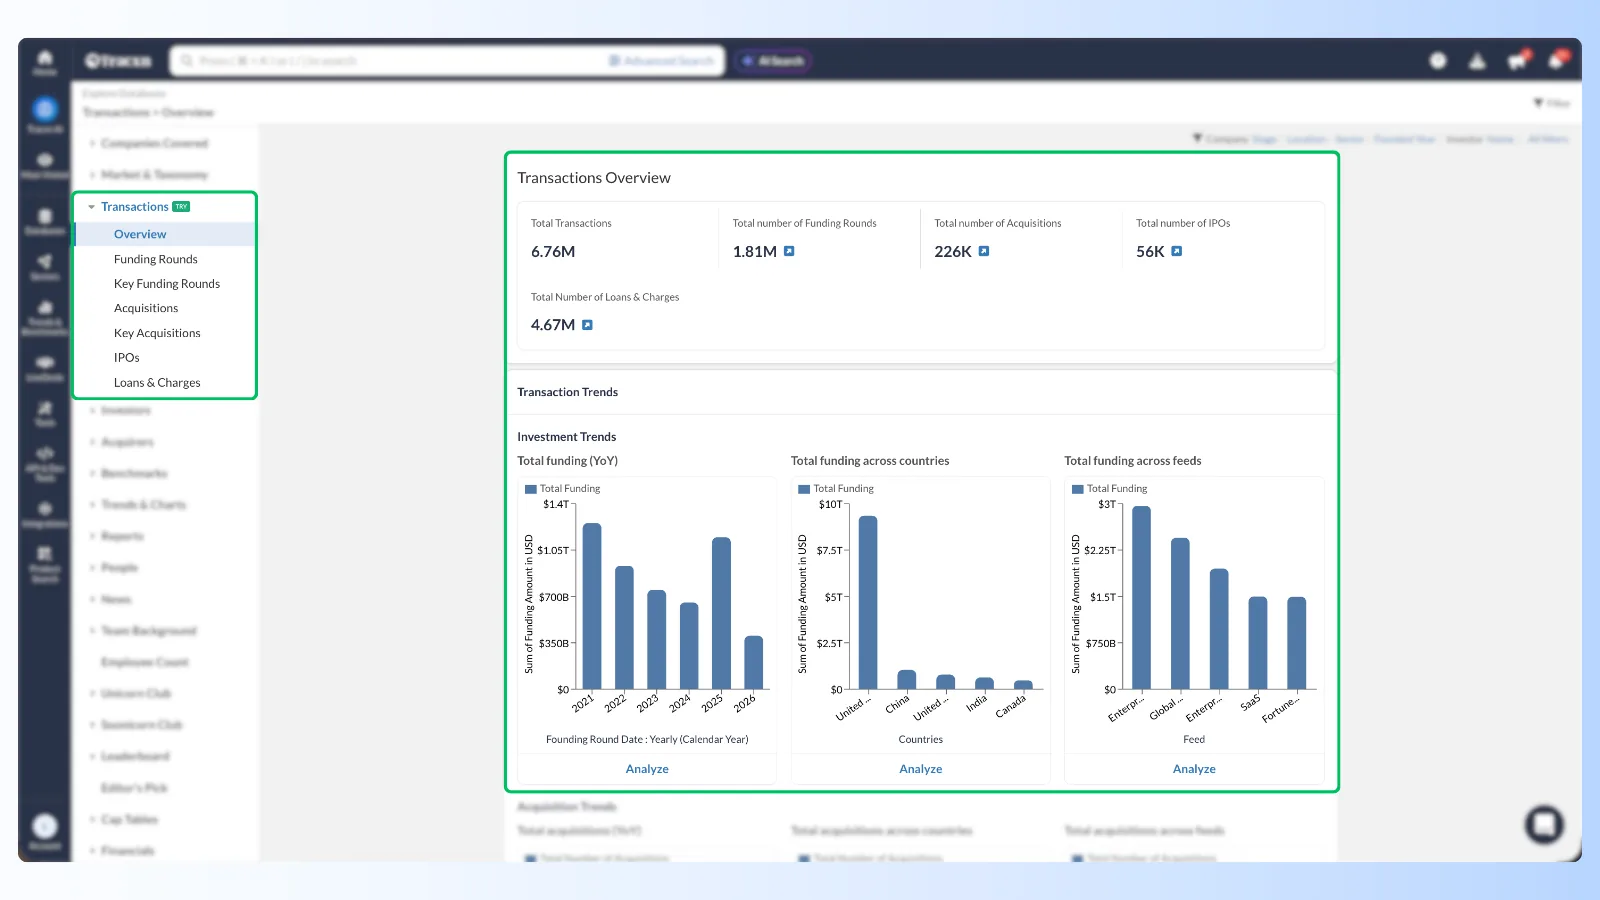Open the help question-mark icon in top bar
This screenshot has width=1600, height=900.
(1438, 61)
